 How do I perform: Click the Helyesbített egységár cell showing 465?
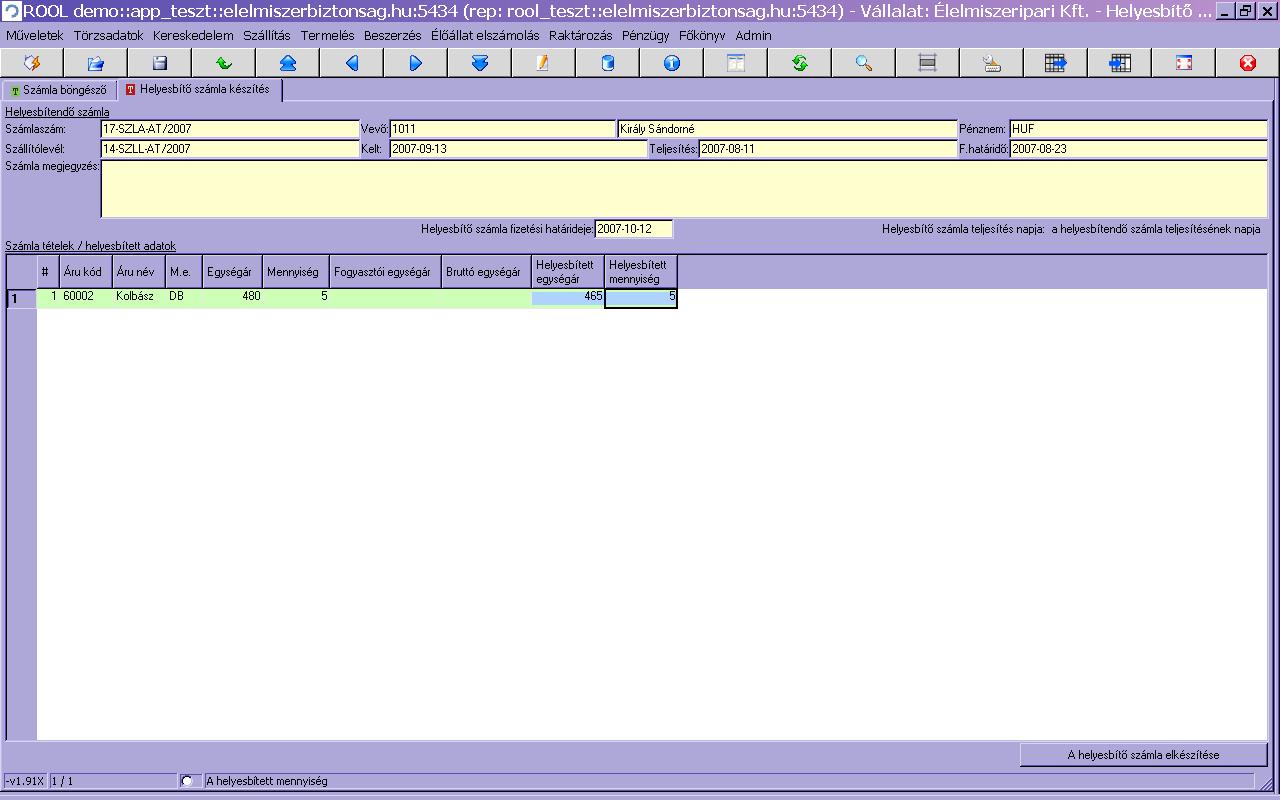click(568, 297)
